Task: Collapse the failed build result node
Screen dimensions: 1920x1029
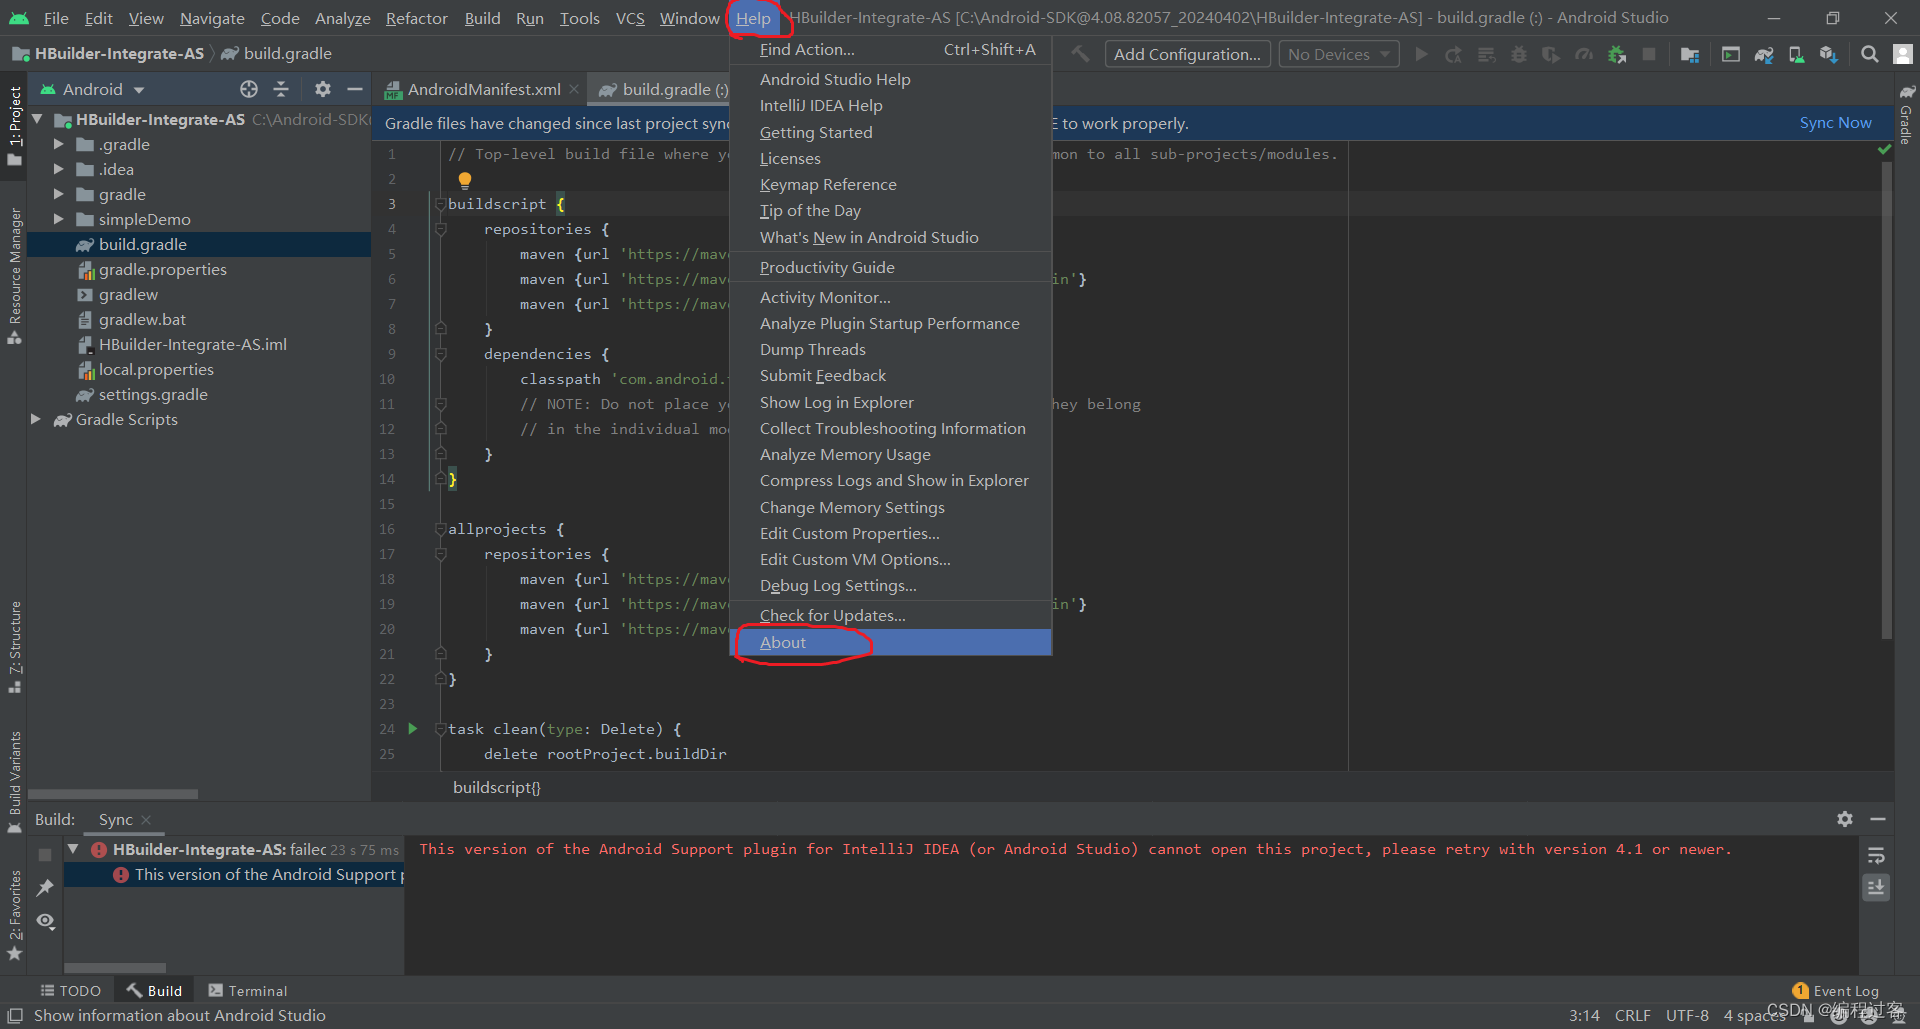Action: [x=73, y=849]
